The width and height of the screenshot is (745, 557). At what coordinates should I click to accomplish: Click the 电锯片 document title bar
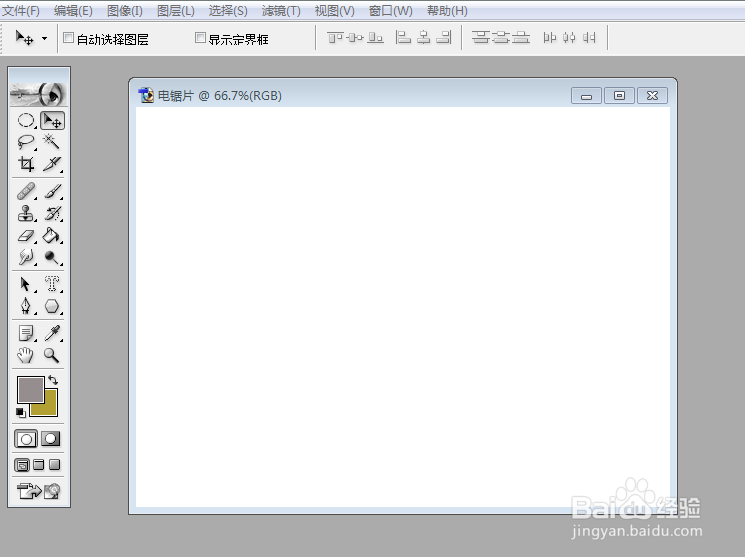point(403,96)
